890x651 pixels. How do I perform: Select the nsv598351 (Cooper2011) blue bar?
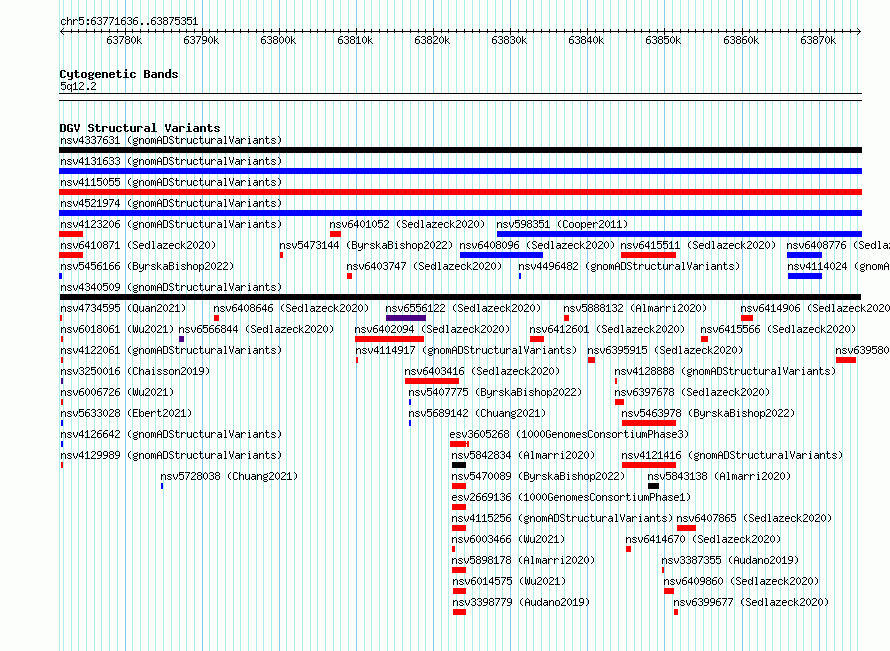click(679, 234)
